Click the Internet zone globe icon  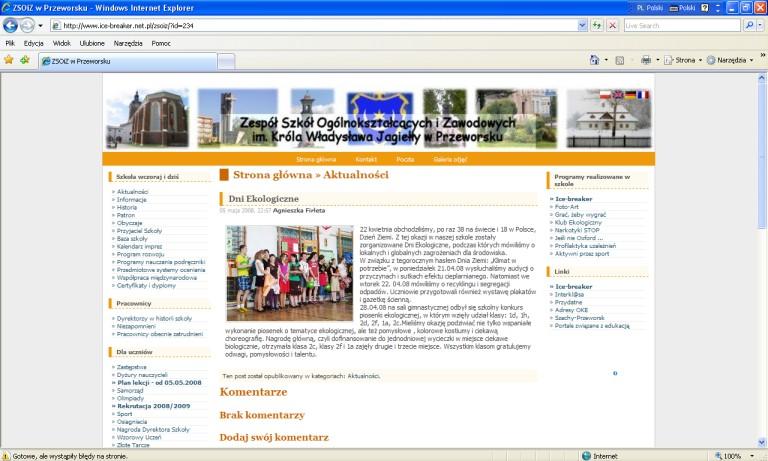tap(586, 456)
